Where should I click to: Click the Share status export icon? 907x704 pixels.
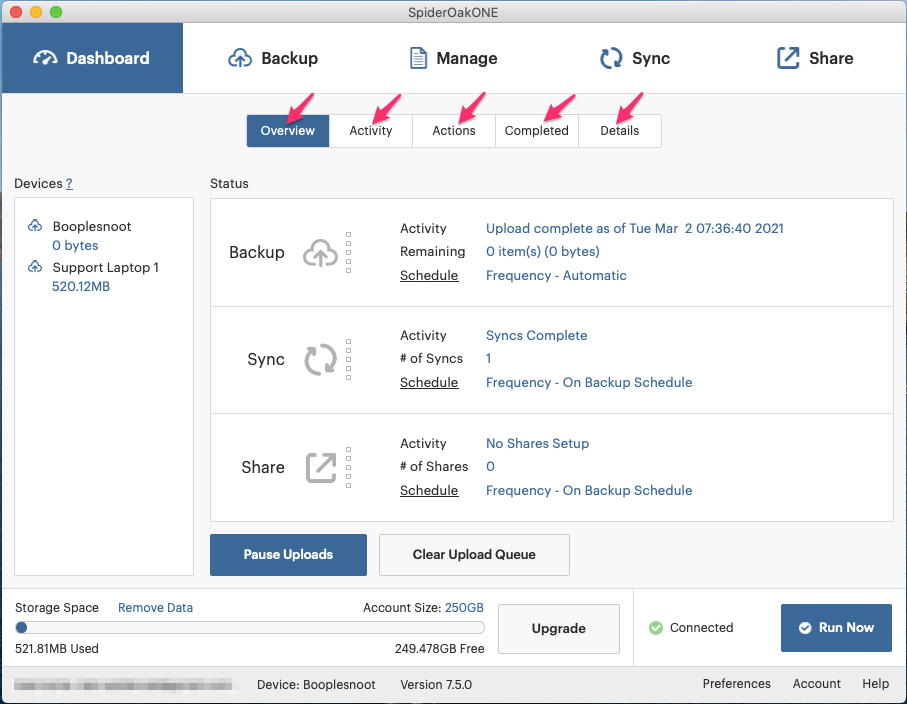click(321, 467)
